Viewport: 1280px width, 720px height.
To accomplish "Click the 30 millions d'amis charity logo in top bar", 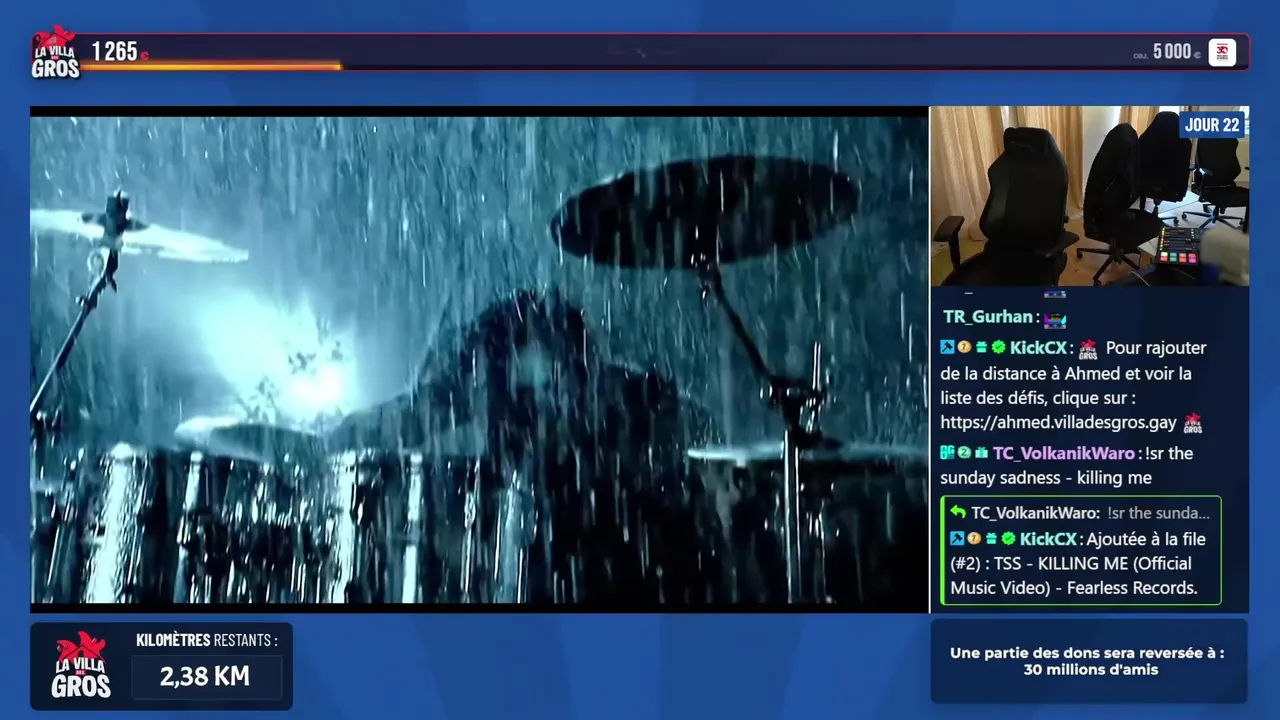I will (x=1222, y=52).
